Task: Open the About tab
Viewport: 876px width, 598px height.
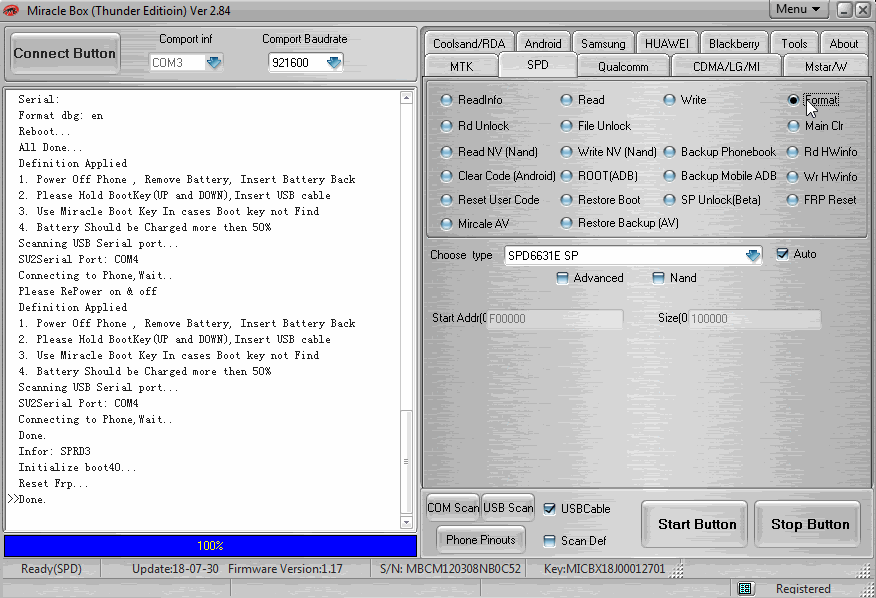Action: (x=844, y=43)
